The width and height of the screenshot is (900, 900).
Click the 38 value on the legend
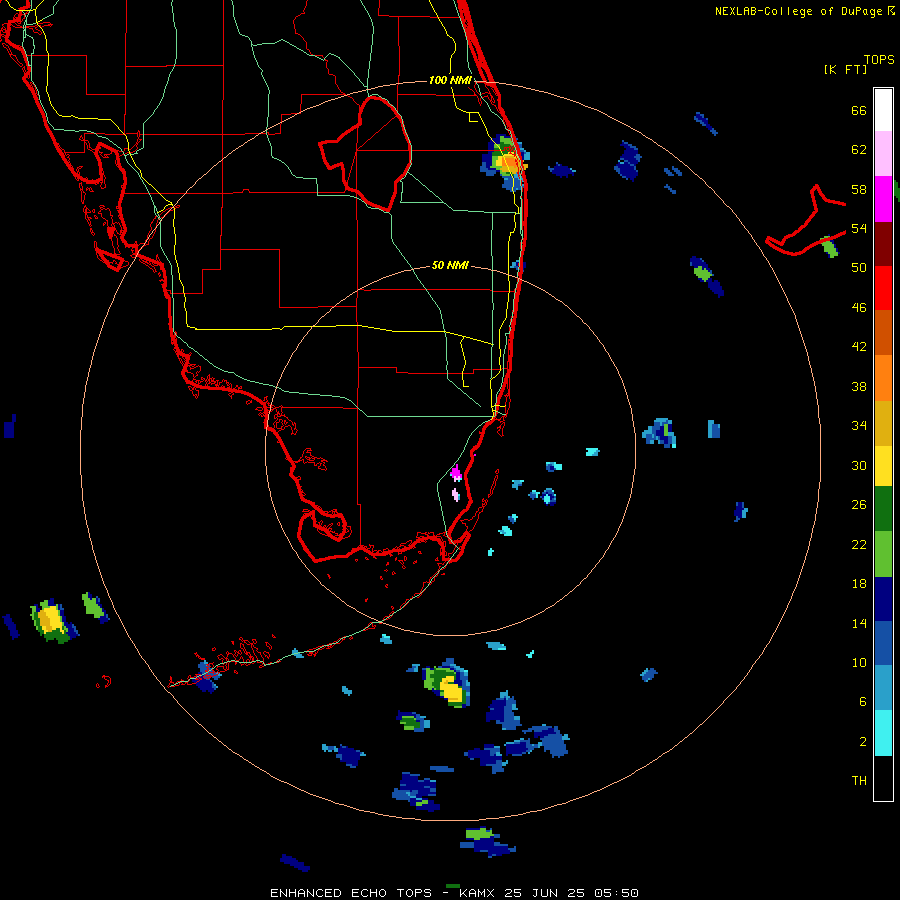[x=859, y=386]
